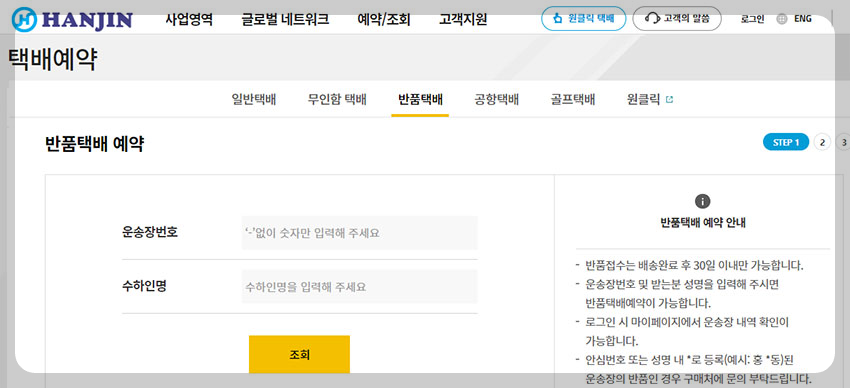The height and width of the screenshot is (388, 850).
Task: Open the 사업영역 menu
Action: (x=189, y=20)
